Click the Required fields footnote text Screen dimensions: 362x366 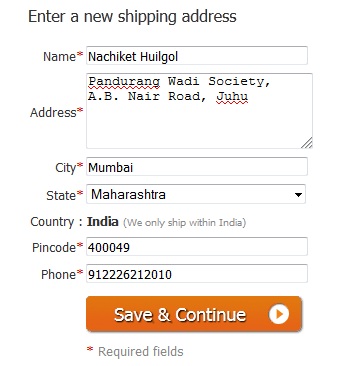tap(140, 351)
